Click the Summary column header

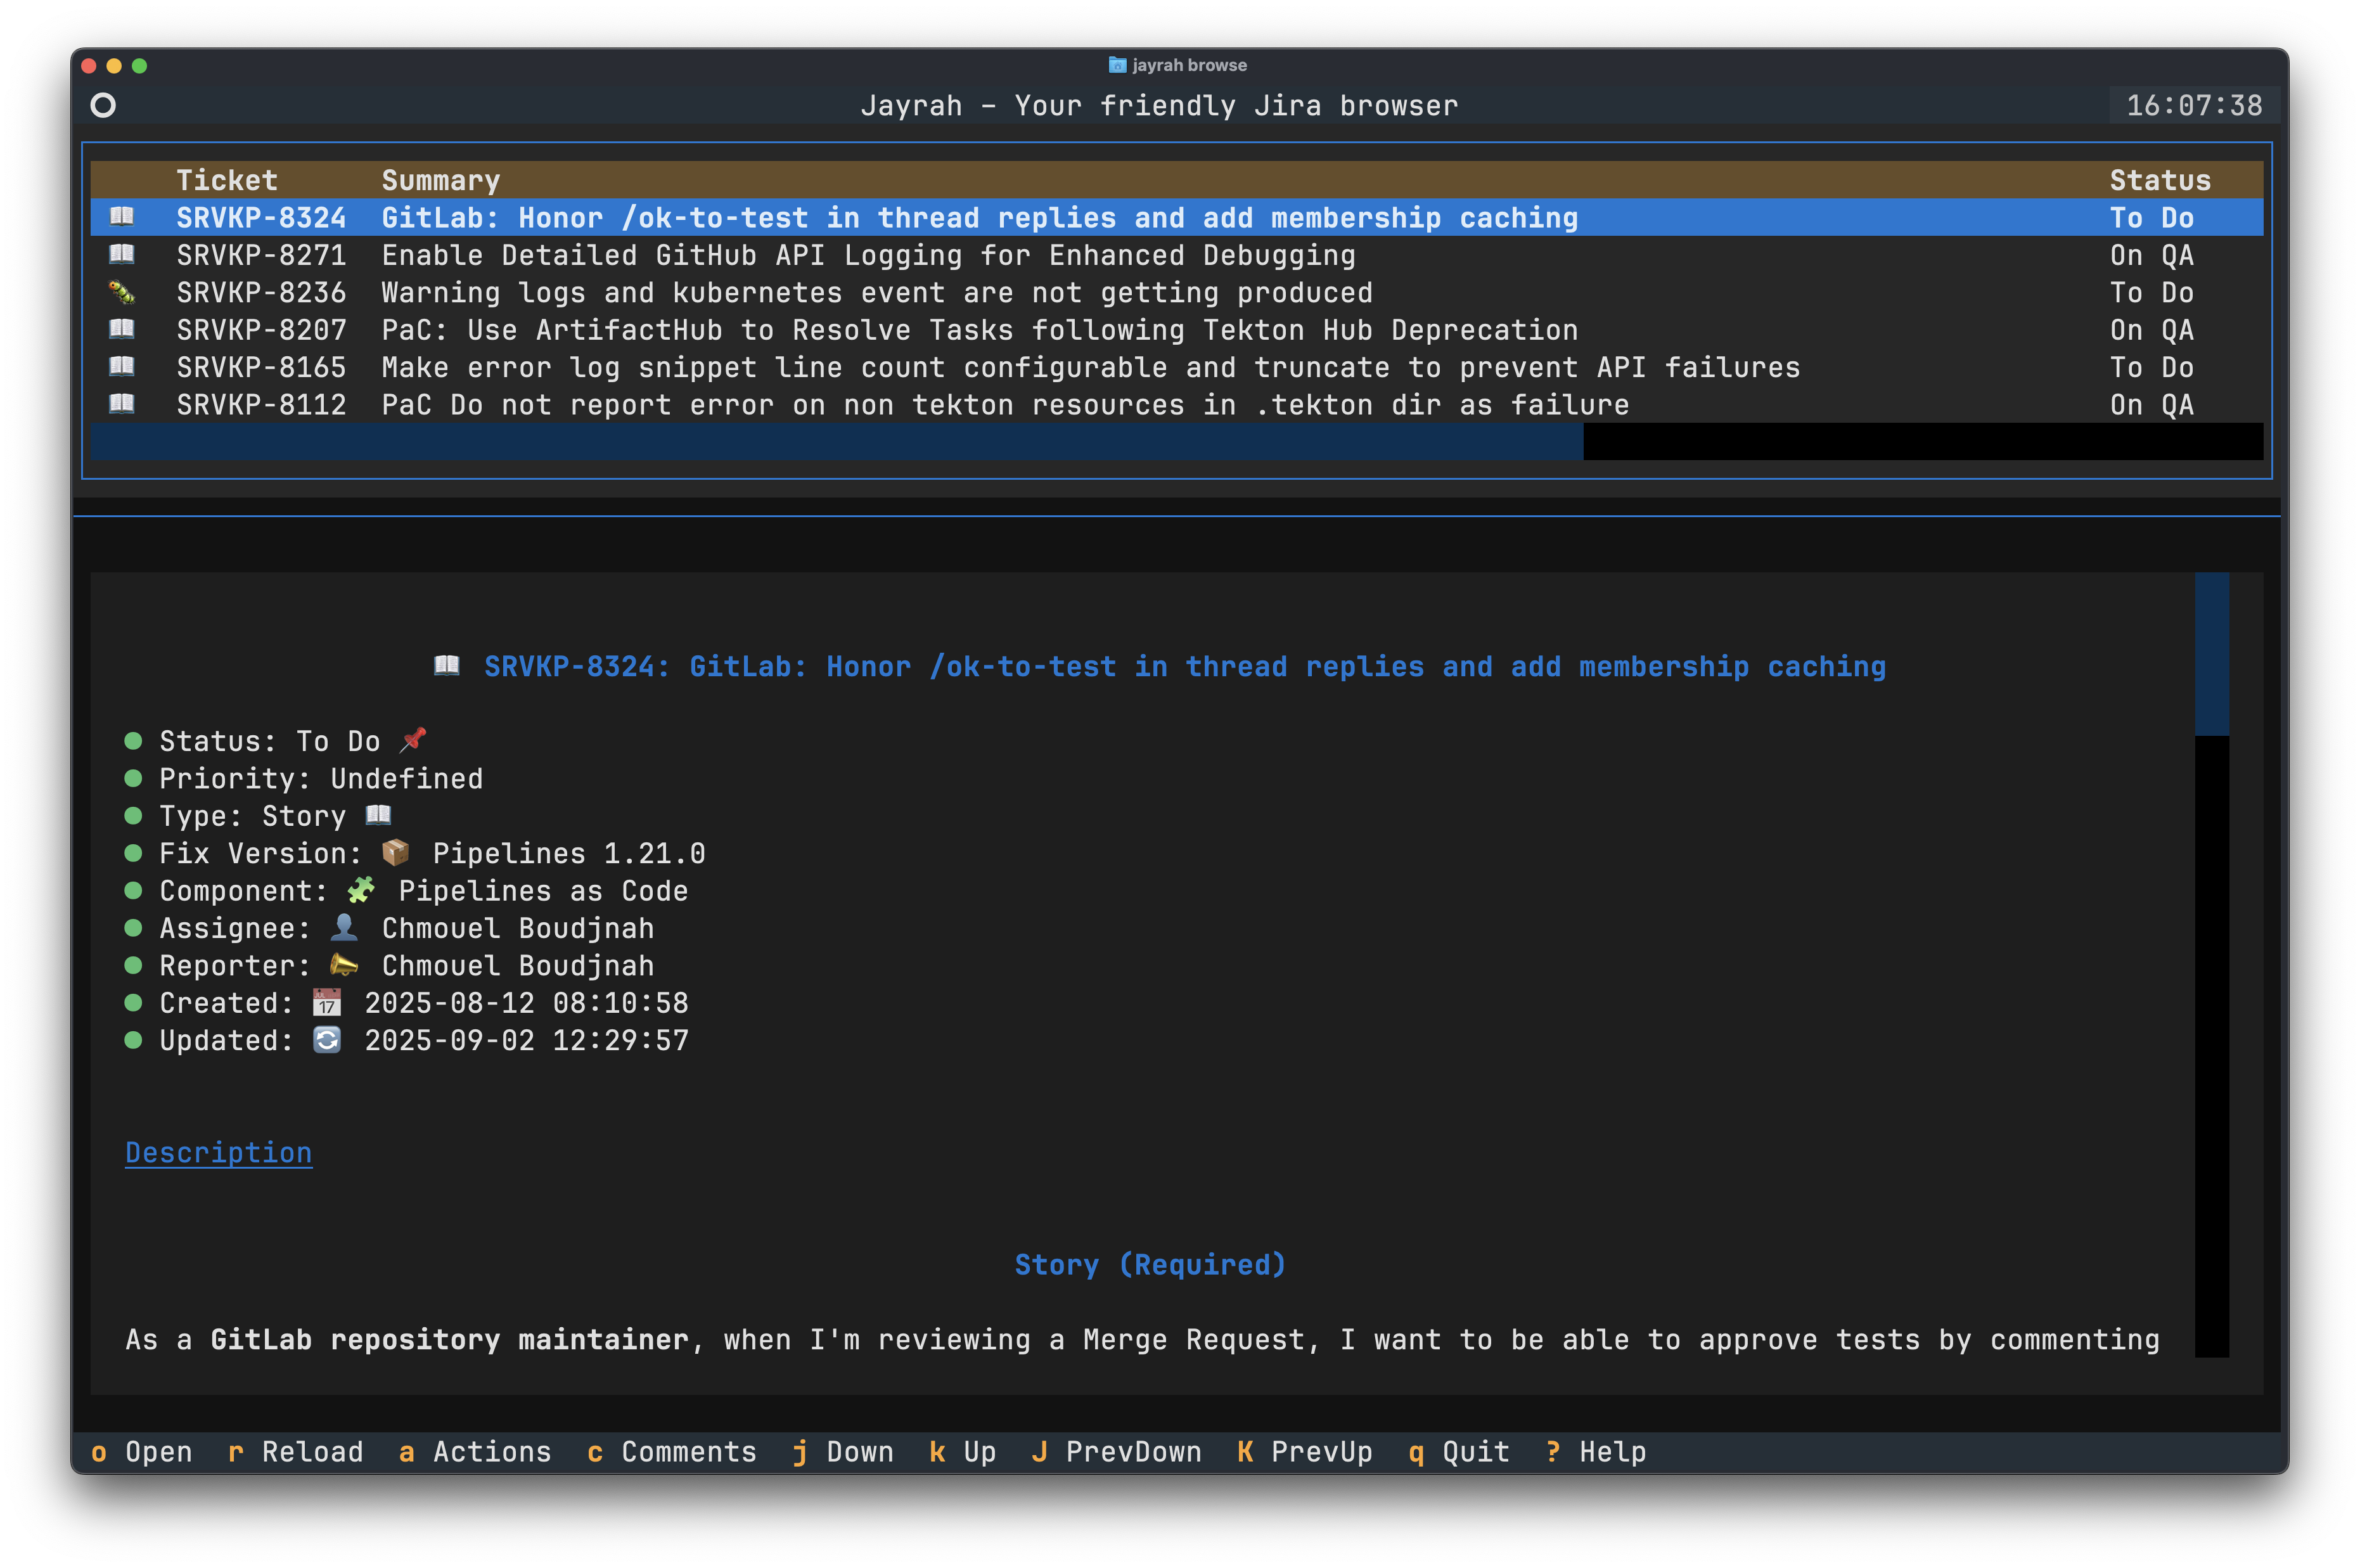tap(441, 180)
